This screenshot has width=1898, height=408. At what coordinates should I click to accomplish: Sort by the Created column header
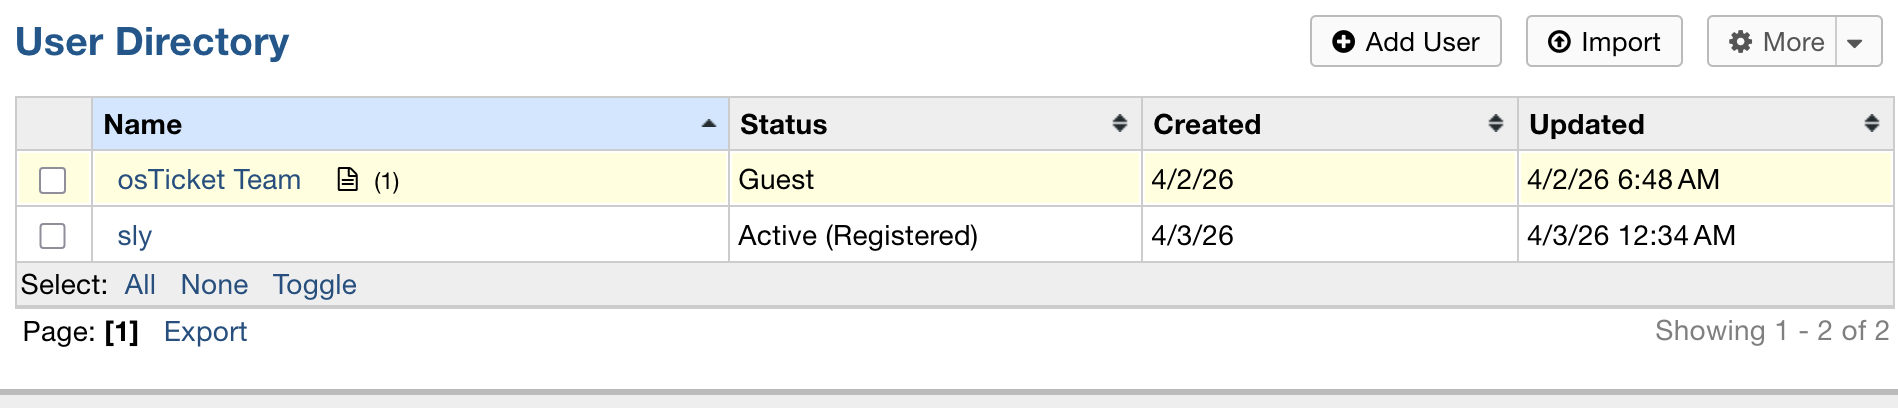coord(1207,125)
